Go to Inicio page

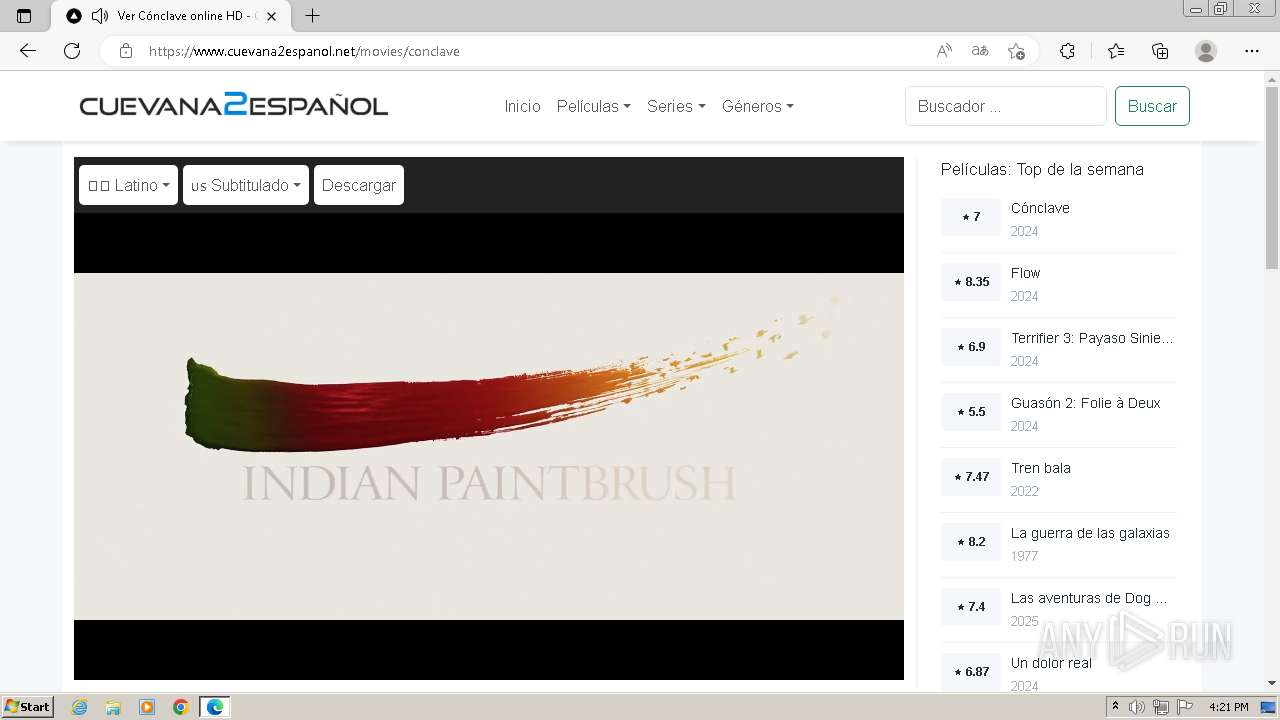[522, 106]
